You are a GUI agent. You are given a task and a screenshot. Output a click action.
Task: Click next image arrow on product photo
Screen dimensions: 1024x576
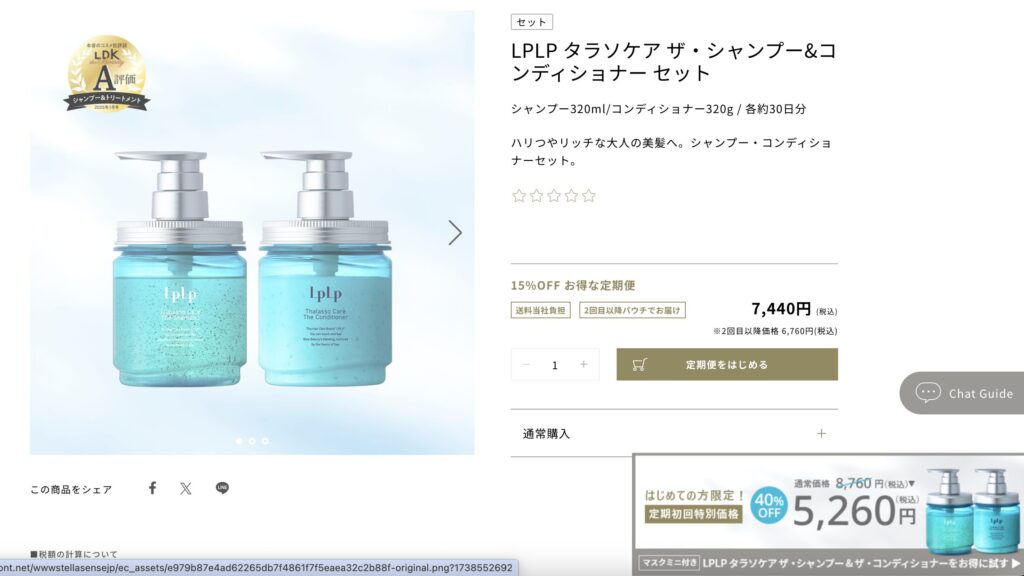point(455,232)
